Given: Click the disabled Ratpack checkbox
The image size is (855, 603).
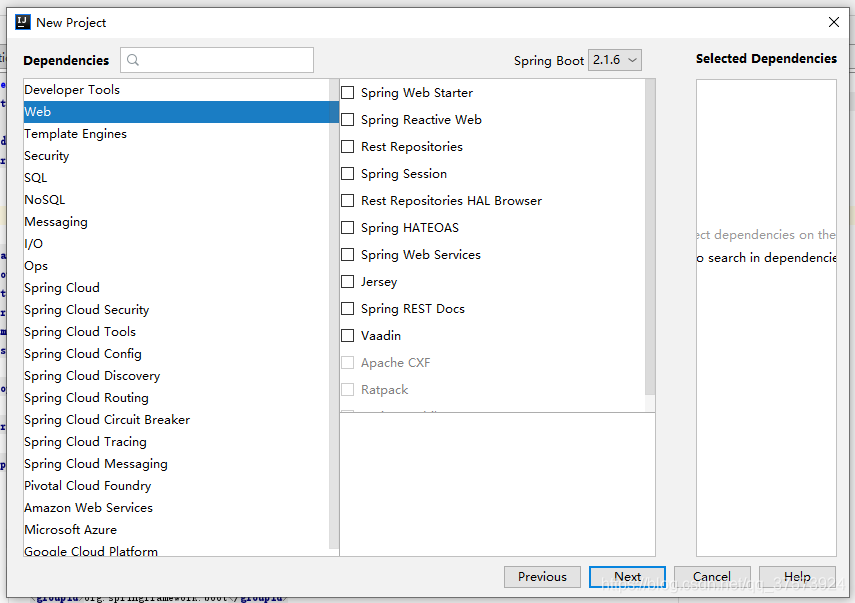Looking at the screenshot, I should [347, 390].
